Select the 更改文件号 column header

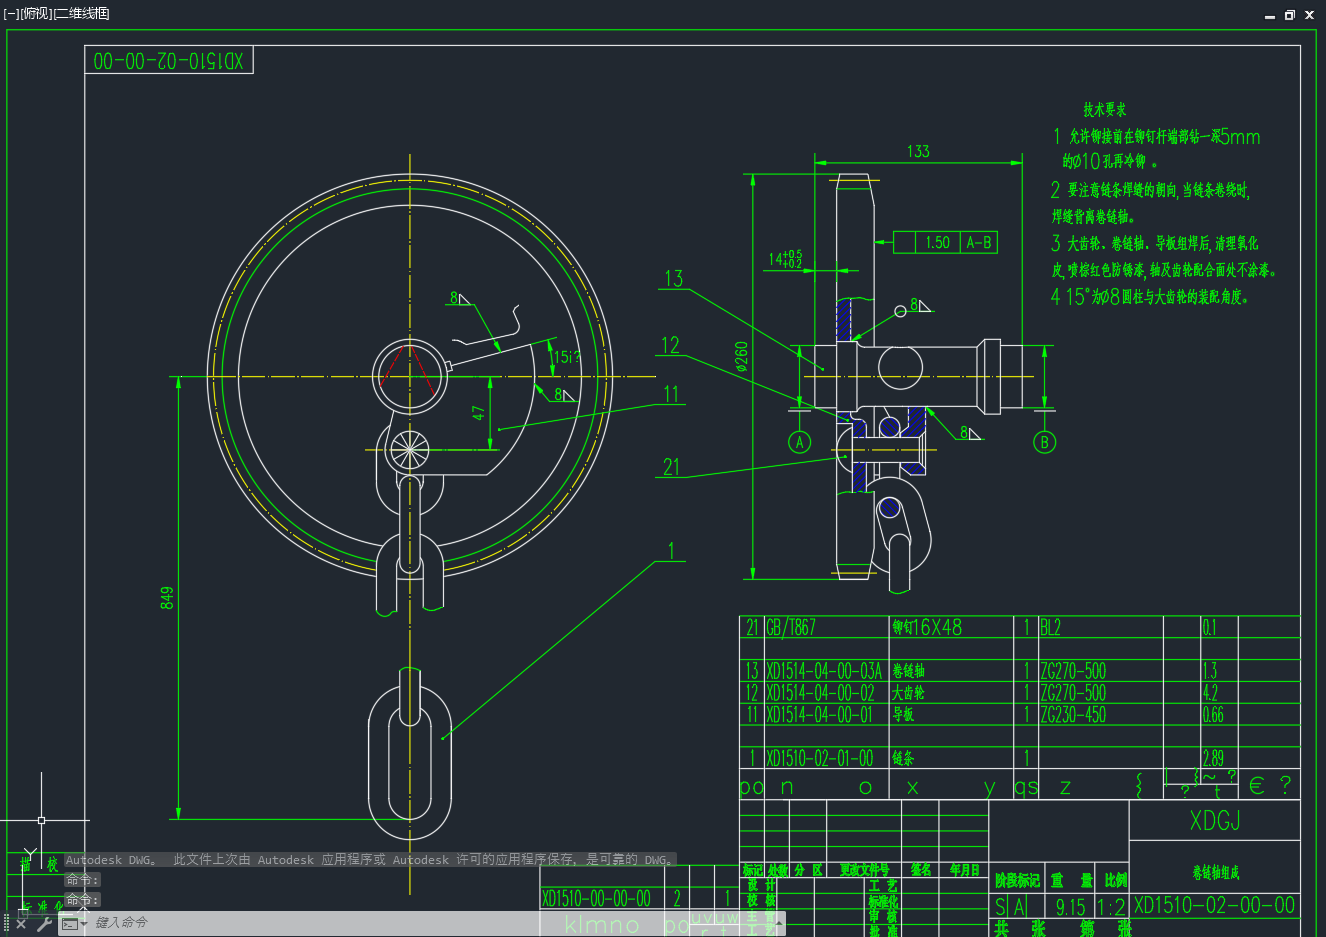point(864,870)
